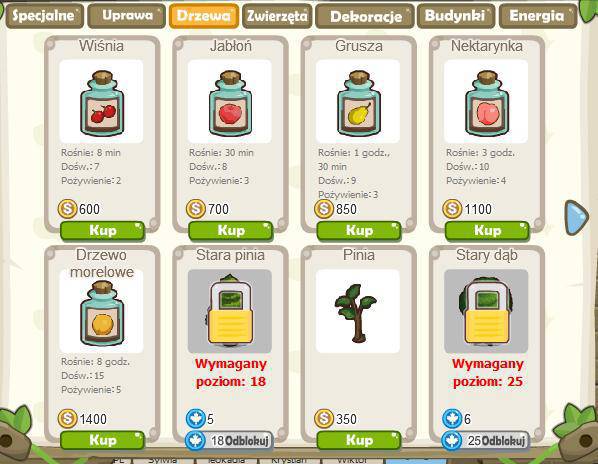Screen dimensions: 598x464
Task: Buy the Grusza tree for 850
Action: click(359, 231)
